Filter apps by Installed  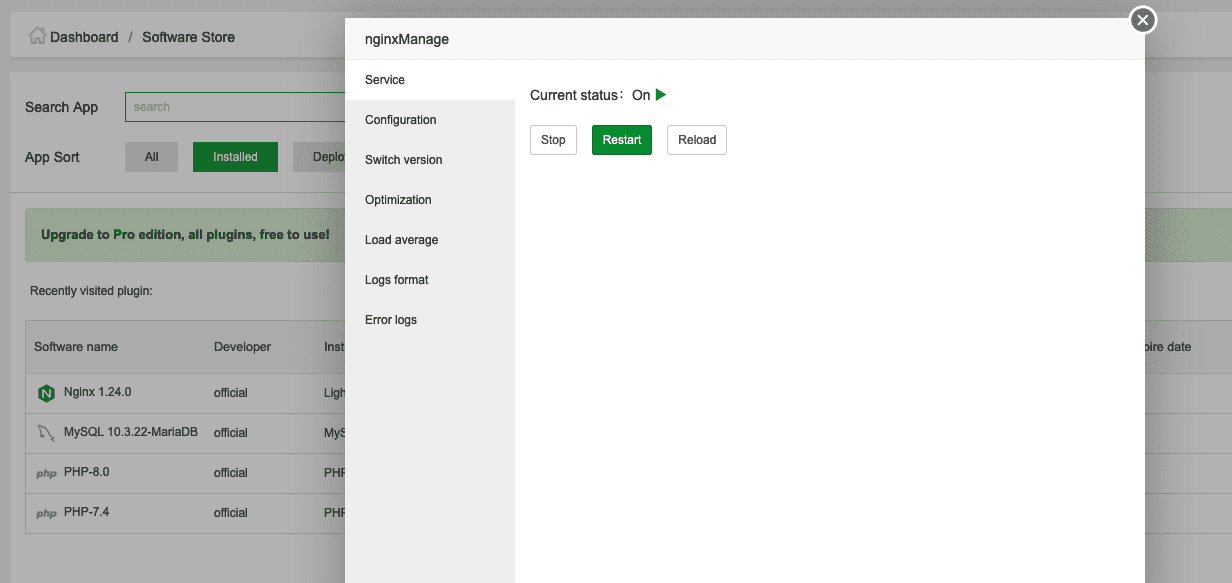[235, 157]
